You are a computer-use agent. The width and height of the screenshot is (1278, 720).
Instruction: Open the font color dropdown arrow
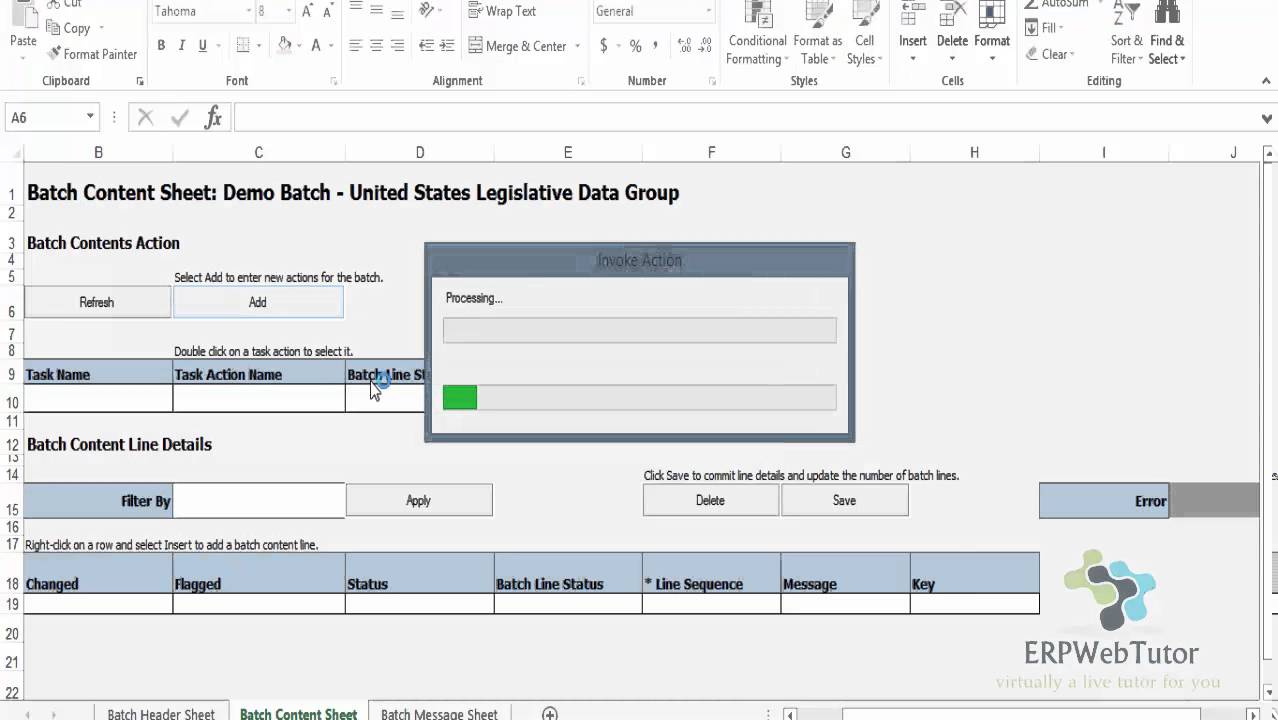click(x=332, y=46)
